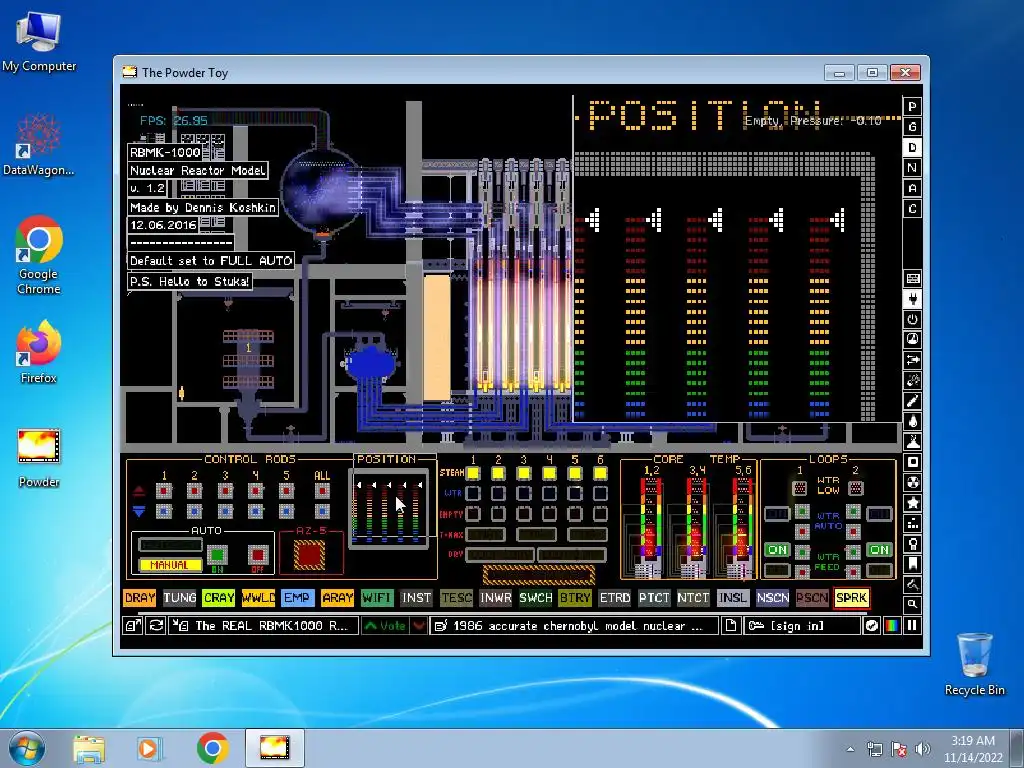
Task: Open the Tools lightbulb icon menu
Action: coord(912,543)
